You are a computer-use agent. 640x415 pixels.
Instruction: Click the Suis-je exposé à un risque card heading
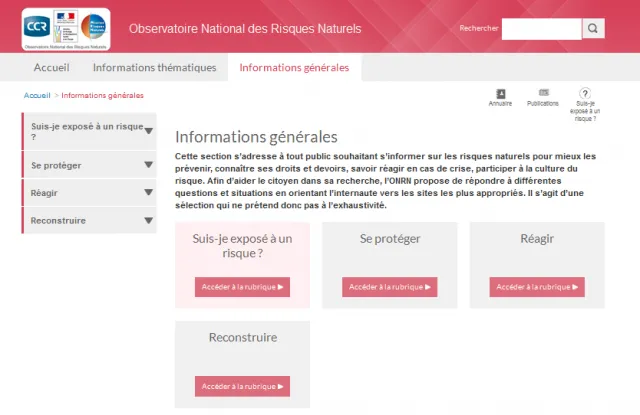tap(242, 246)
